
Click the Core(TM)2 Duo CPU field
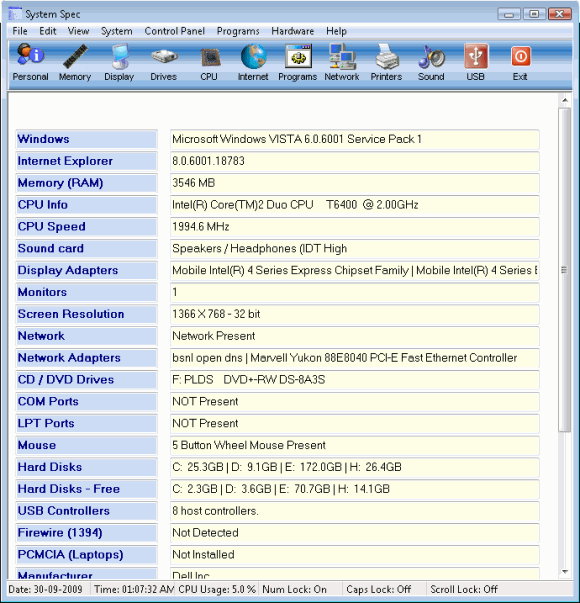click(x=355, y=205)
